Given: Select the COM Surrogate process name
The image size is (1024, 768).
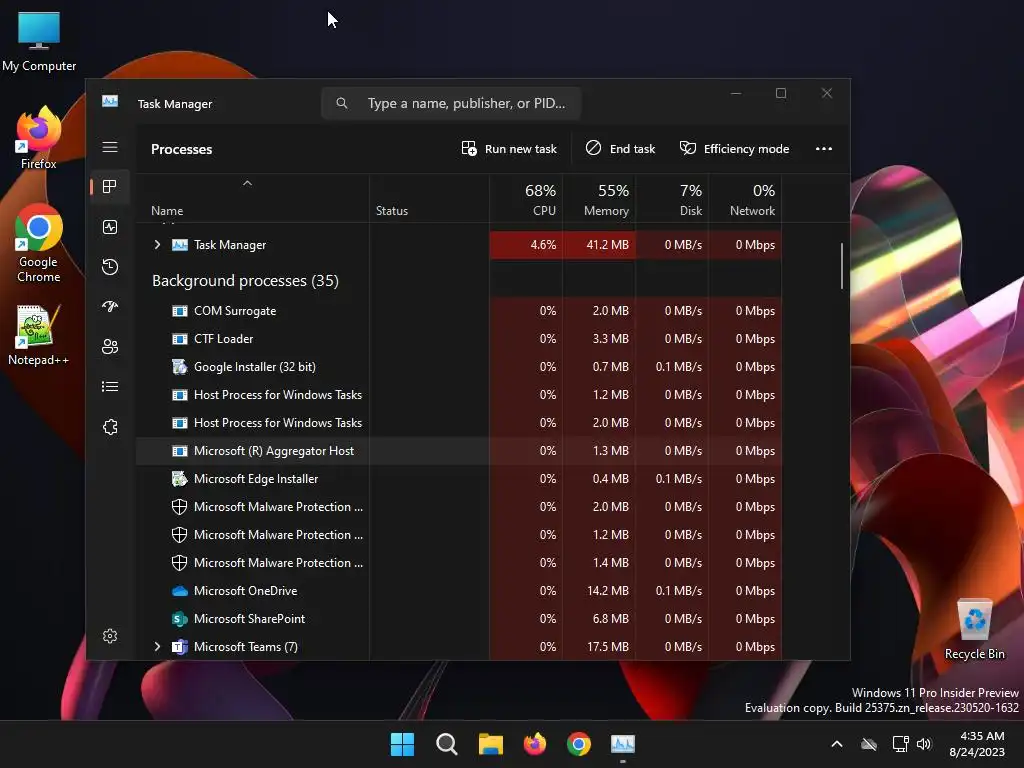Looking at the screenshot, I should 235,311.
